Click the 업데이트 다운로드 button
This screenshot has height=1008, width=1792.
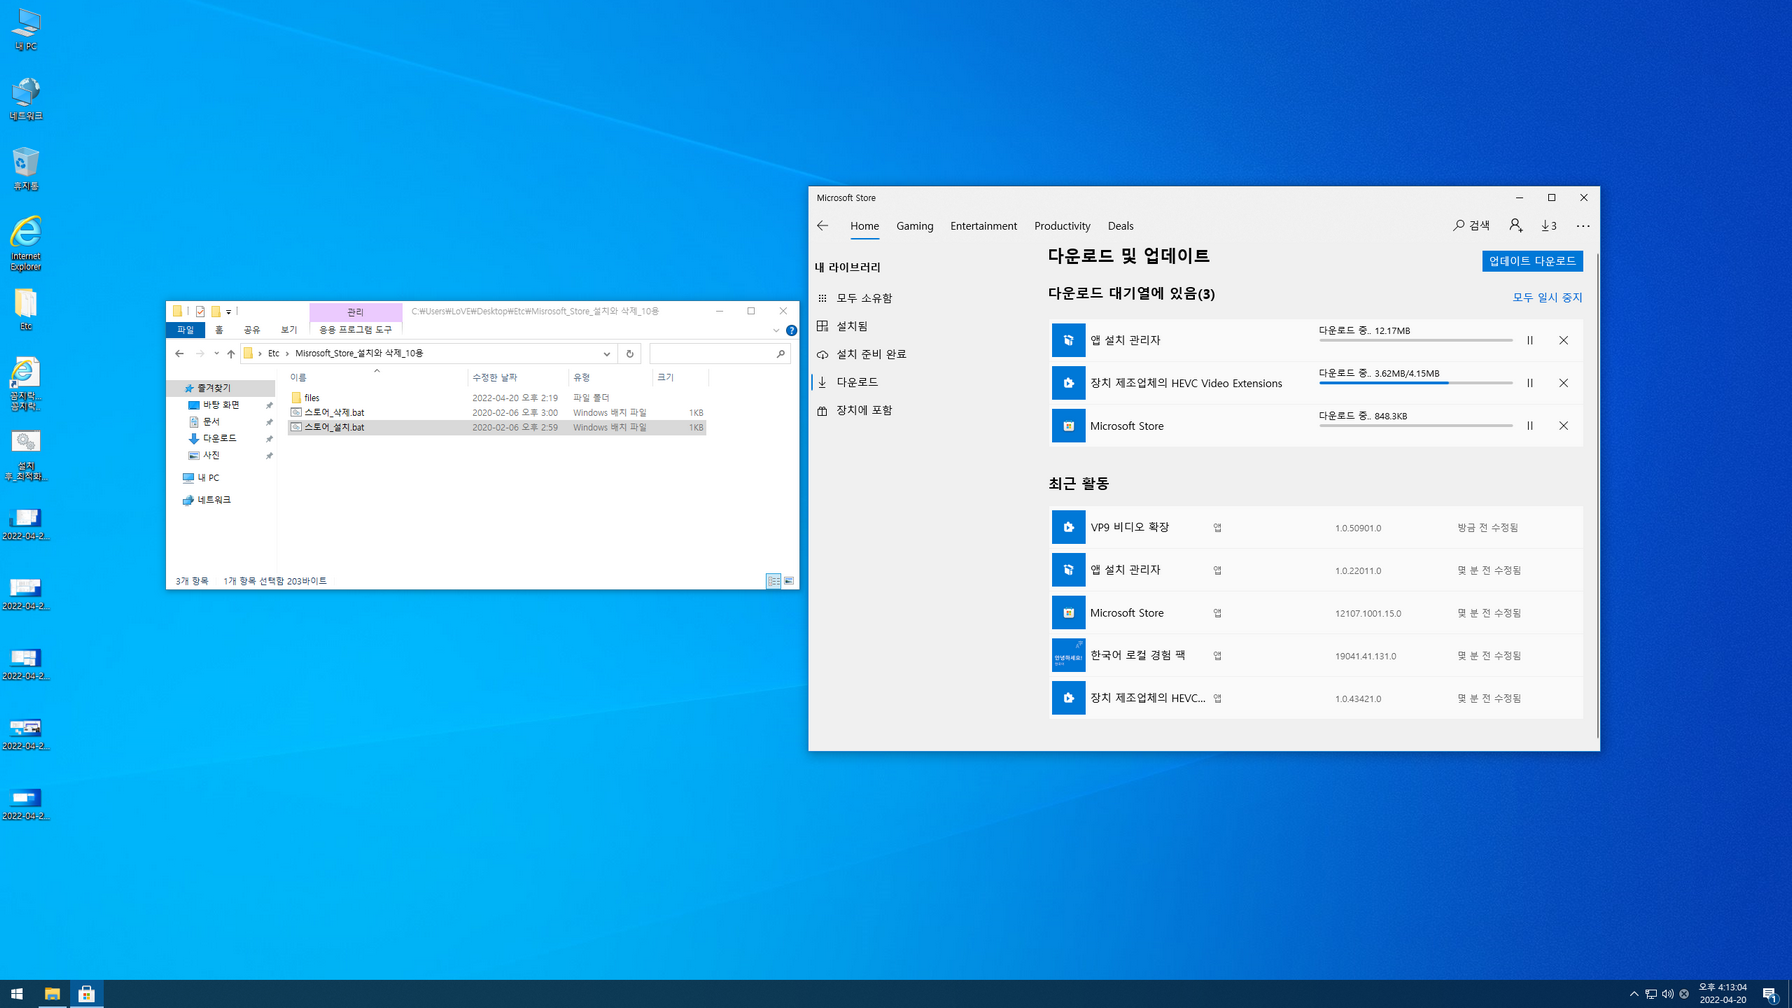pos(1532,261)
